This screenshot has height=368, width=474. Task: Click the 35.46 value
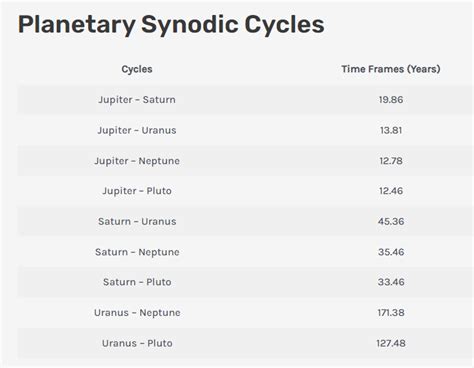[x=391, y=252]
